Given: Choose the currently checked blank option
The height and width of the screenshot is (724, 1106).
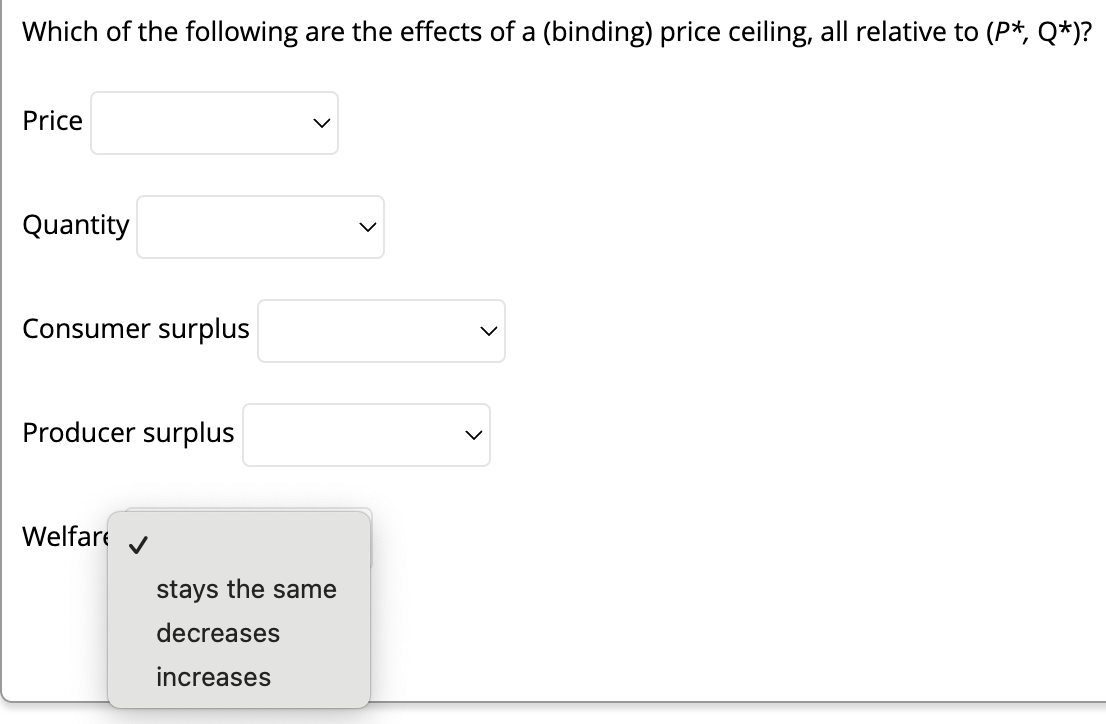Looking at the screenshot, I should (x=238, y=544).
